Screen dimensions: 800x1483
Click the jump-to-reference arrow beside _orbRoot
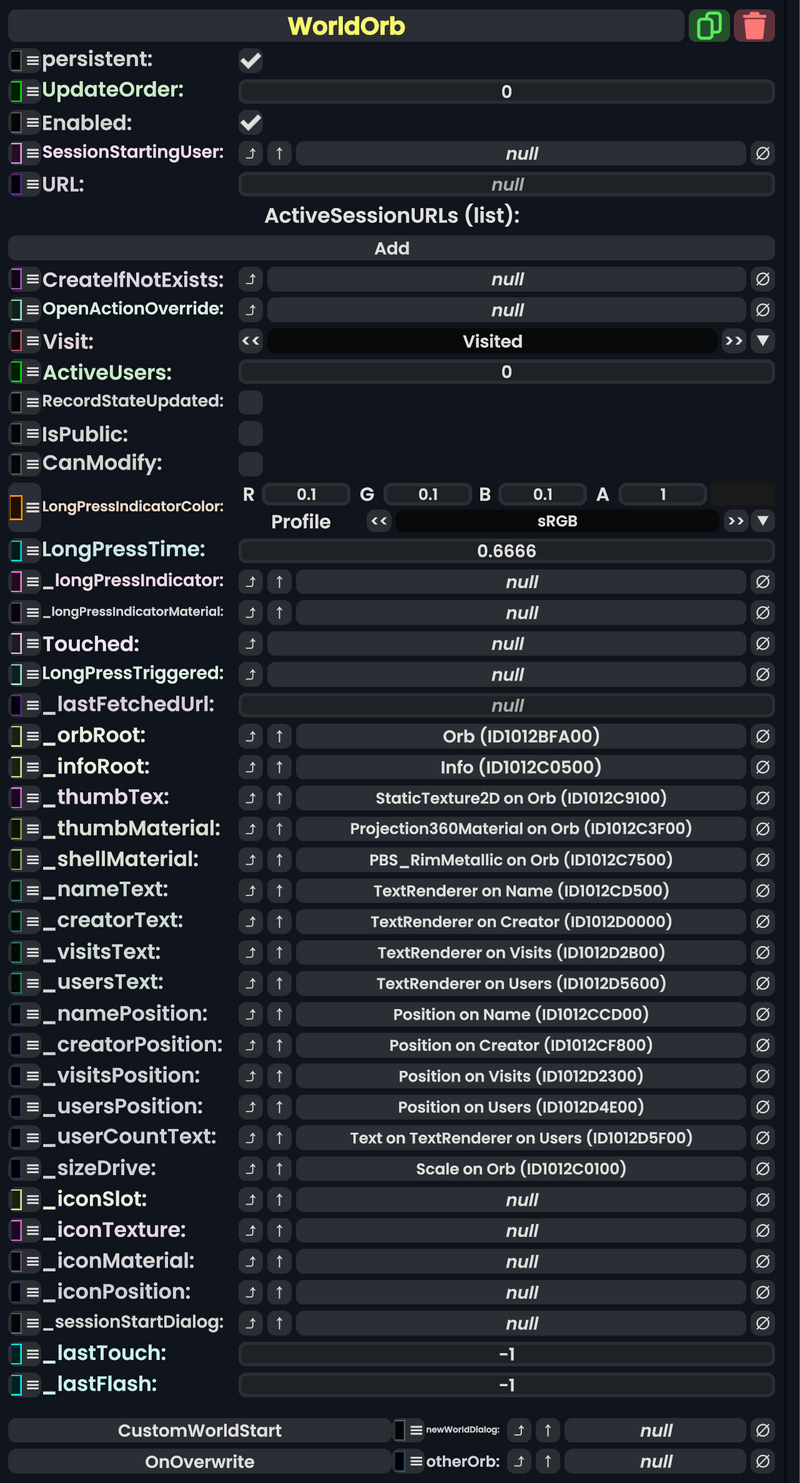point(250,736)
